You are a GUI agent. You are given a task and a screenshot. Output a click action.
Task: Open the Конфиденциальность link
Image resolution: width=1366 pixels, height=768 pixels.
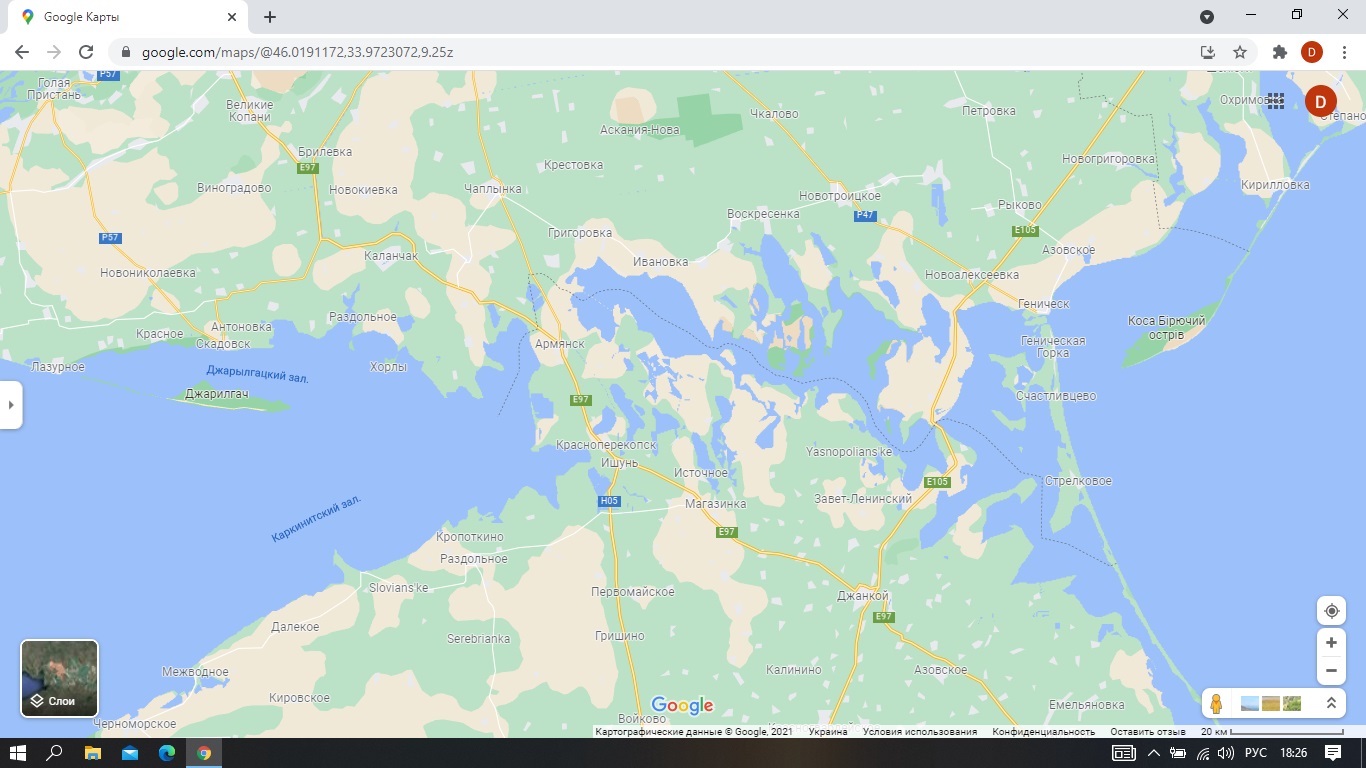(1043, 732)
